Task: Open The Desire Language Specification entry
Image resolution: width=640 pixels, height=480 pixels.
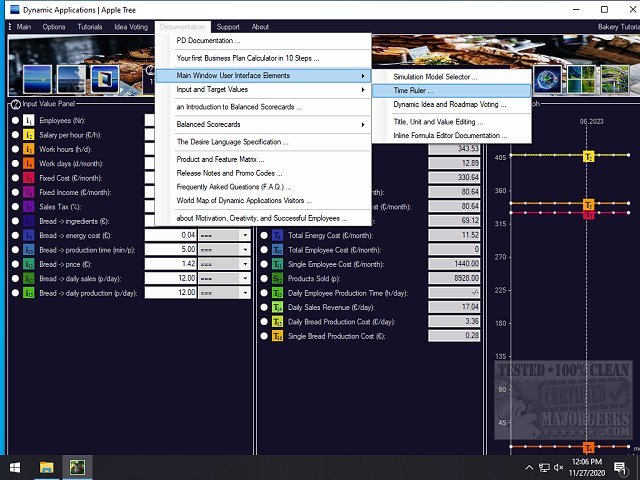Action: [264, 142]
